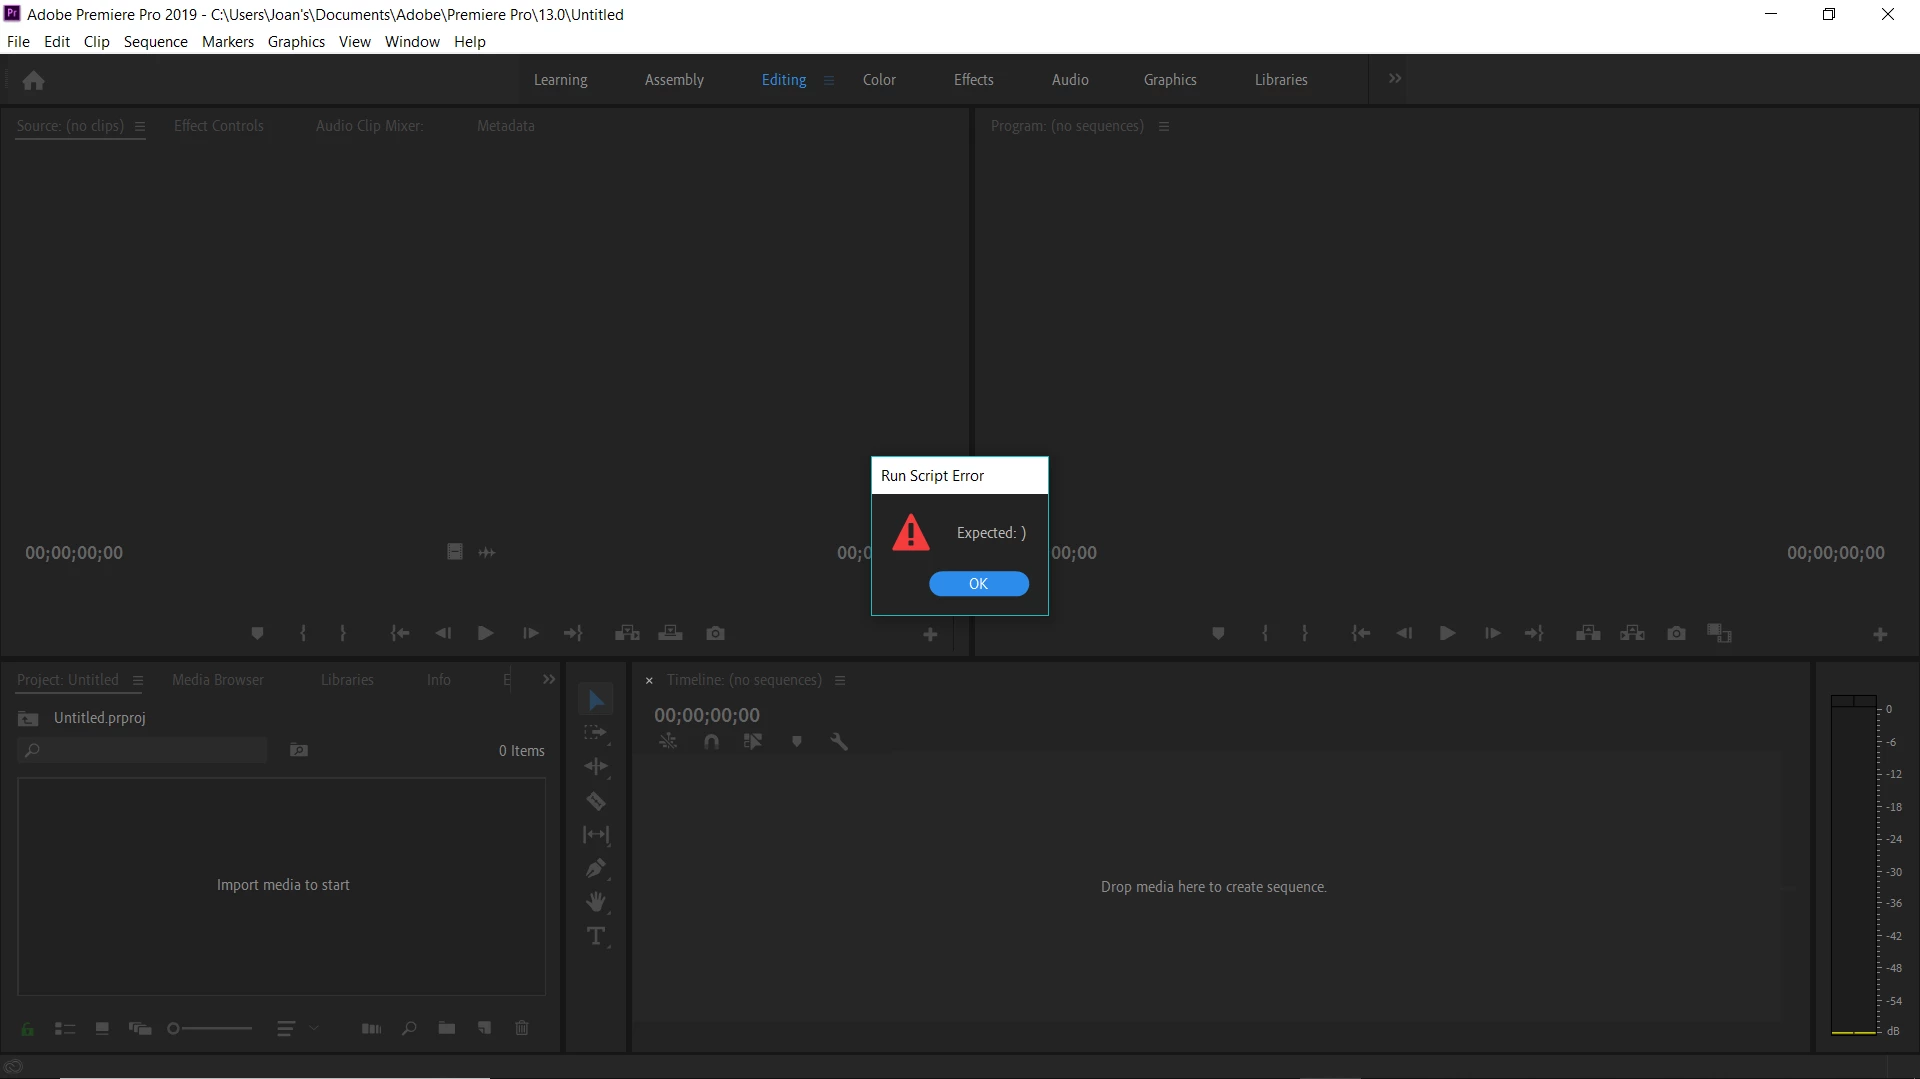Switch to the Effects workspace

click(x=973, y=80)
